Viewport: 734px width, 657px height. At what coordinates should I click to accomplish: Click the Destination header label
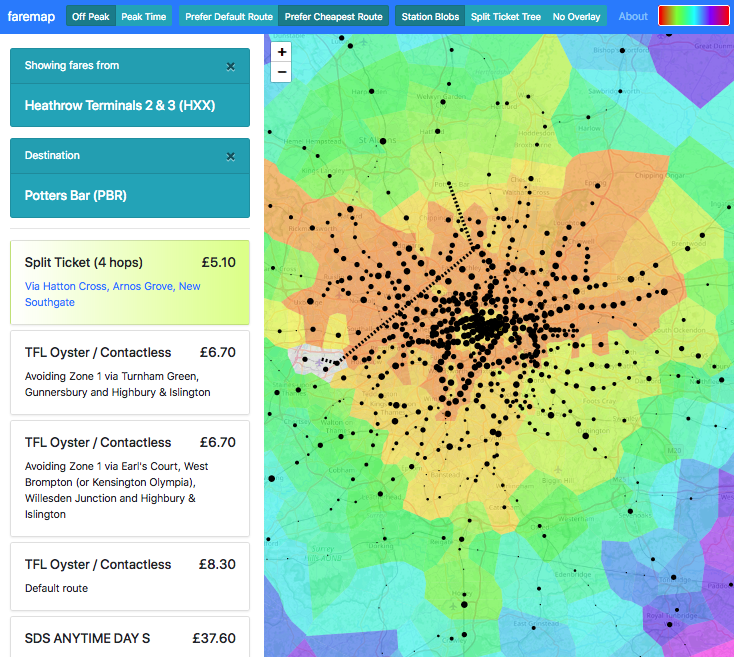(52, 155)
